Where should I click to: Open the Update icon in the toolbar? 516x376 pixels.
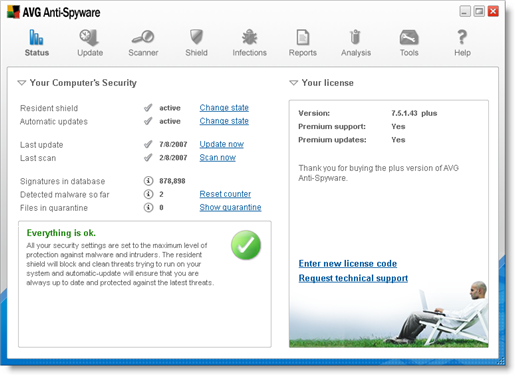point(89,37)
